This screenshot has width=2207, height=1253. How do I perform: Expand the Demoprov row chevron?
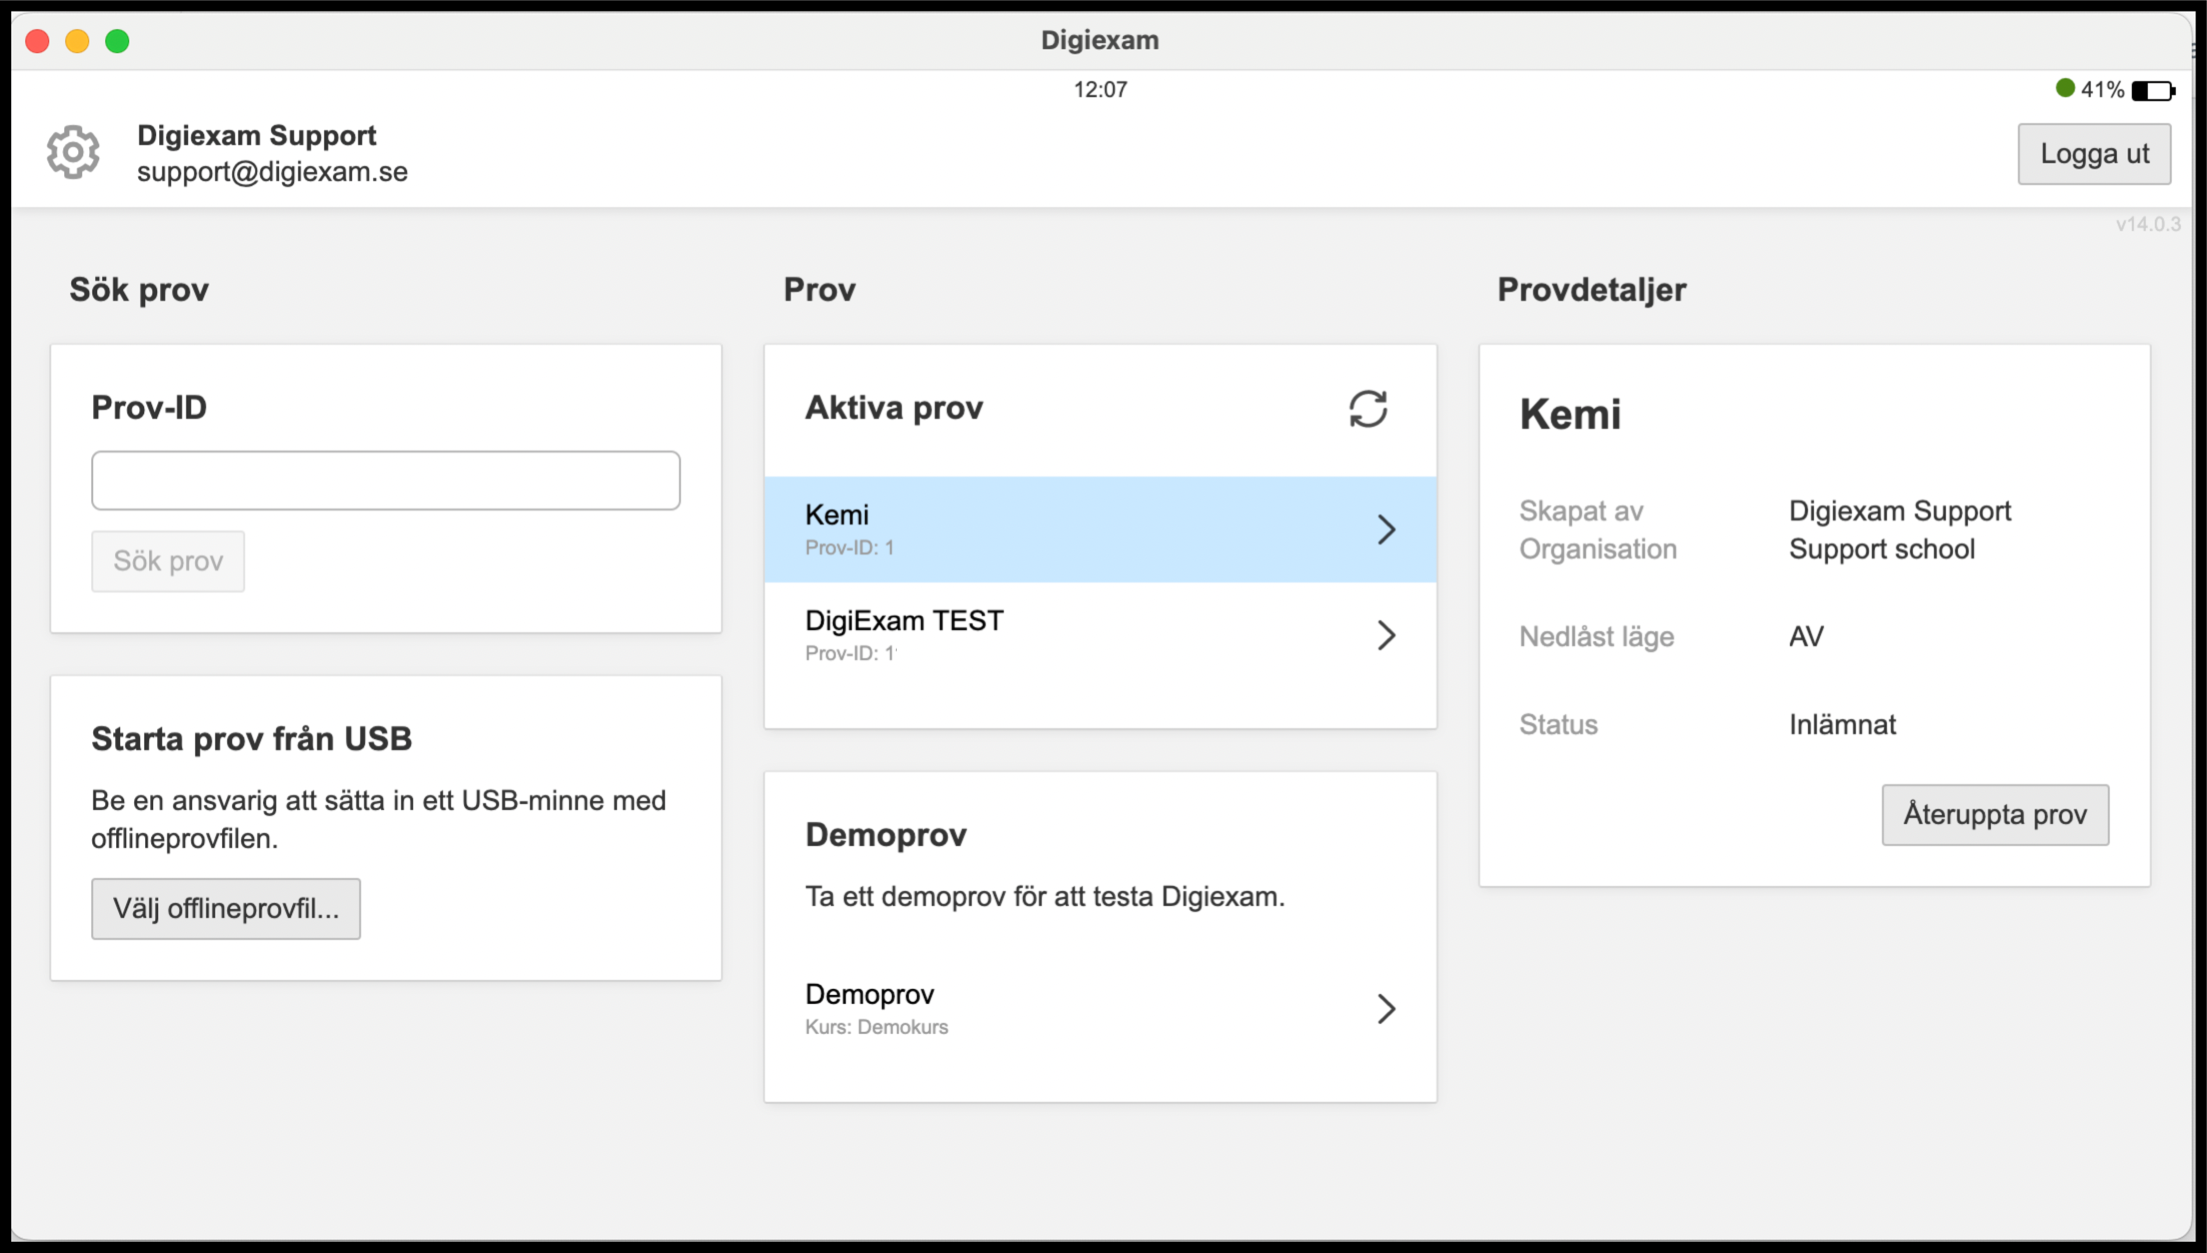(1386, 1008)
